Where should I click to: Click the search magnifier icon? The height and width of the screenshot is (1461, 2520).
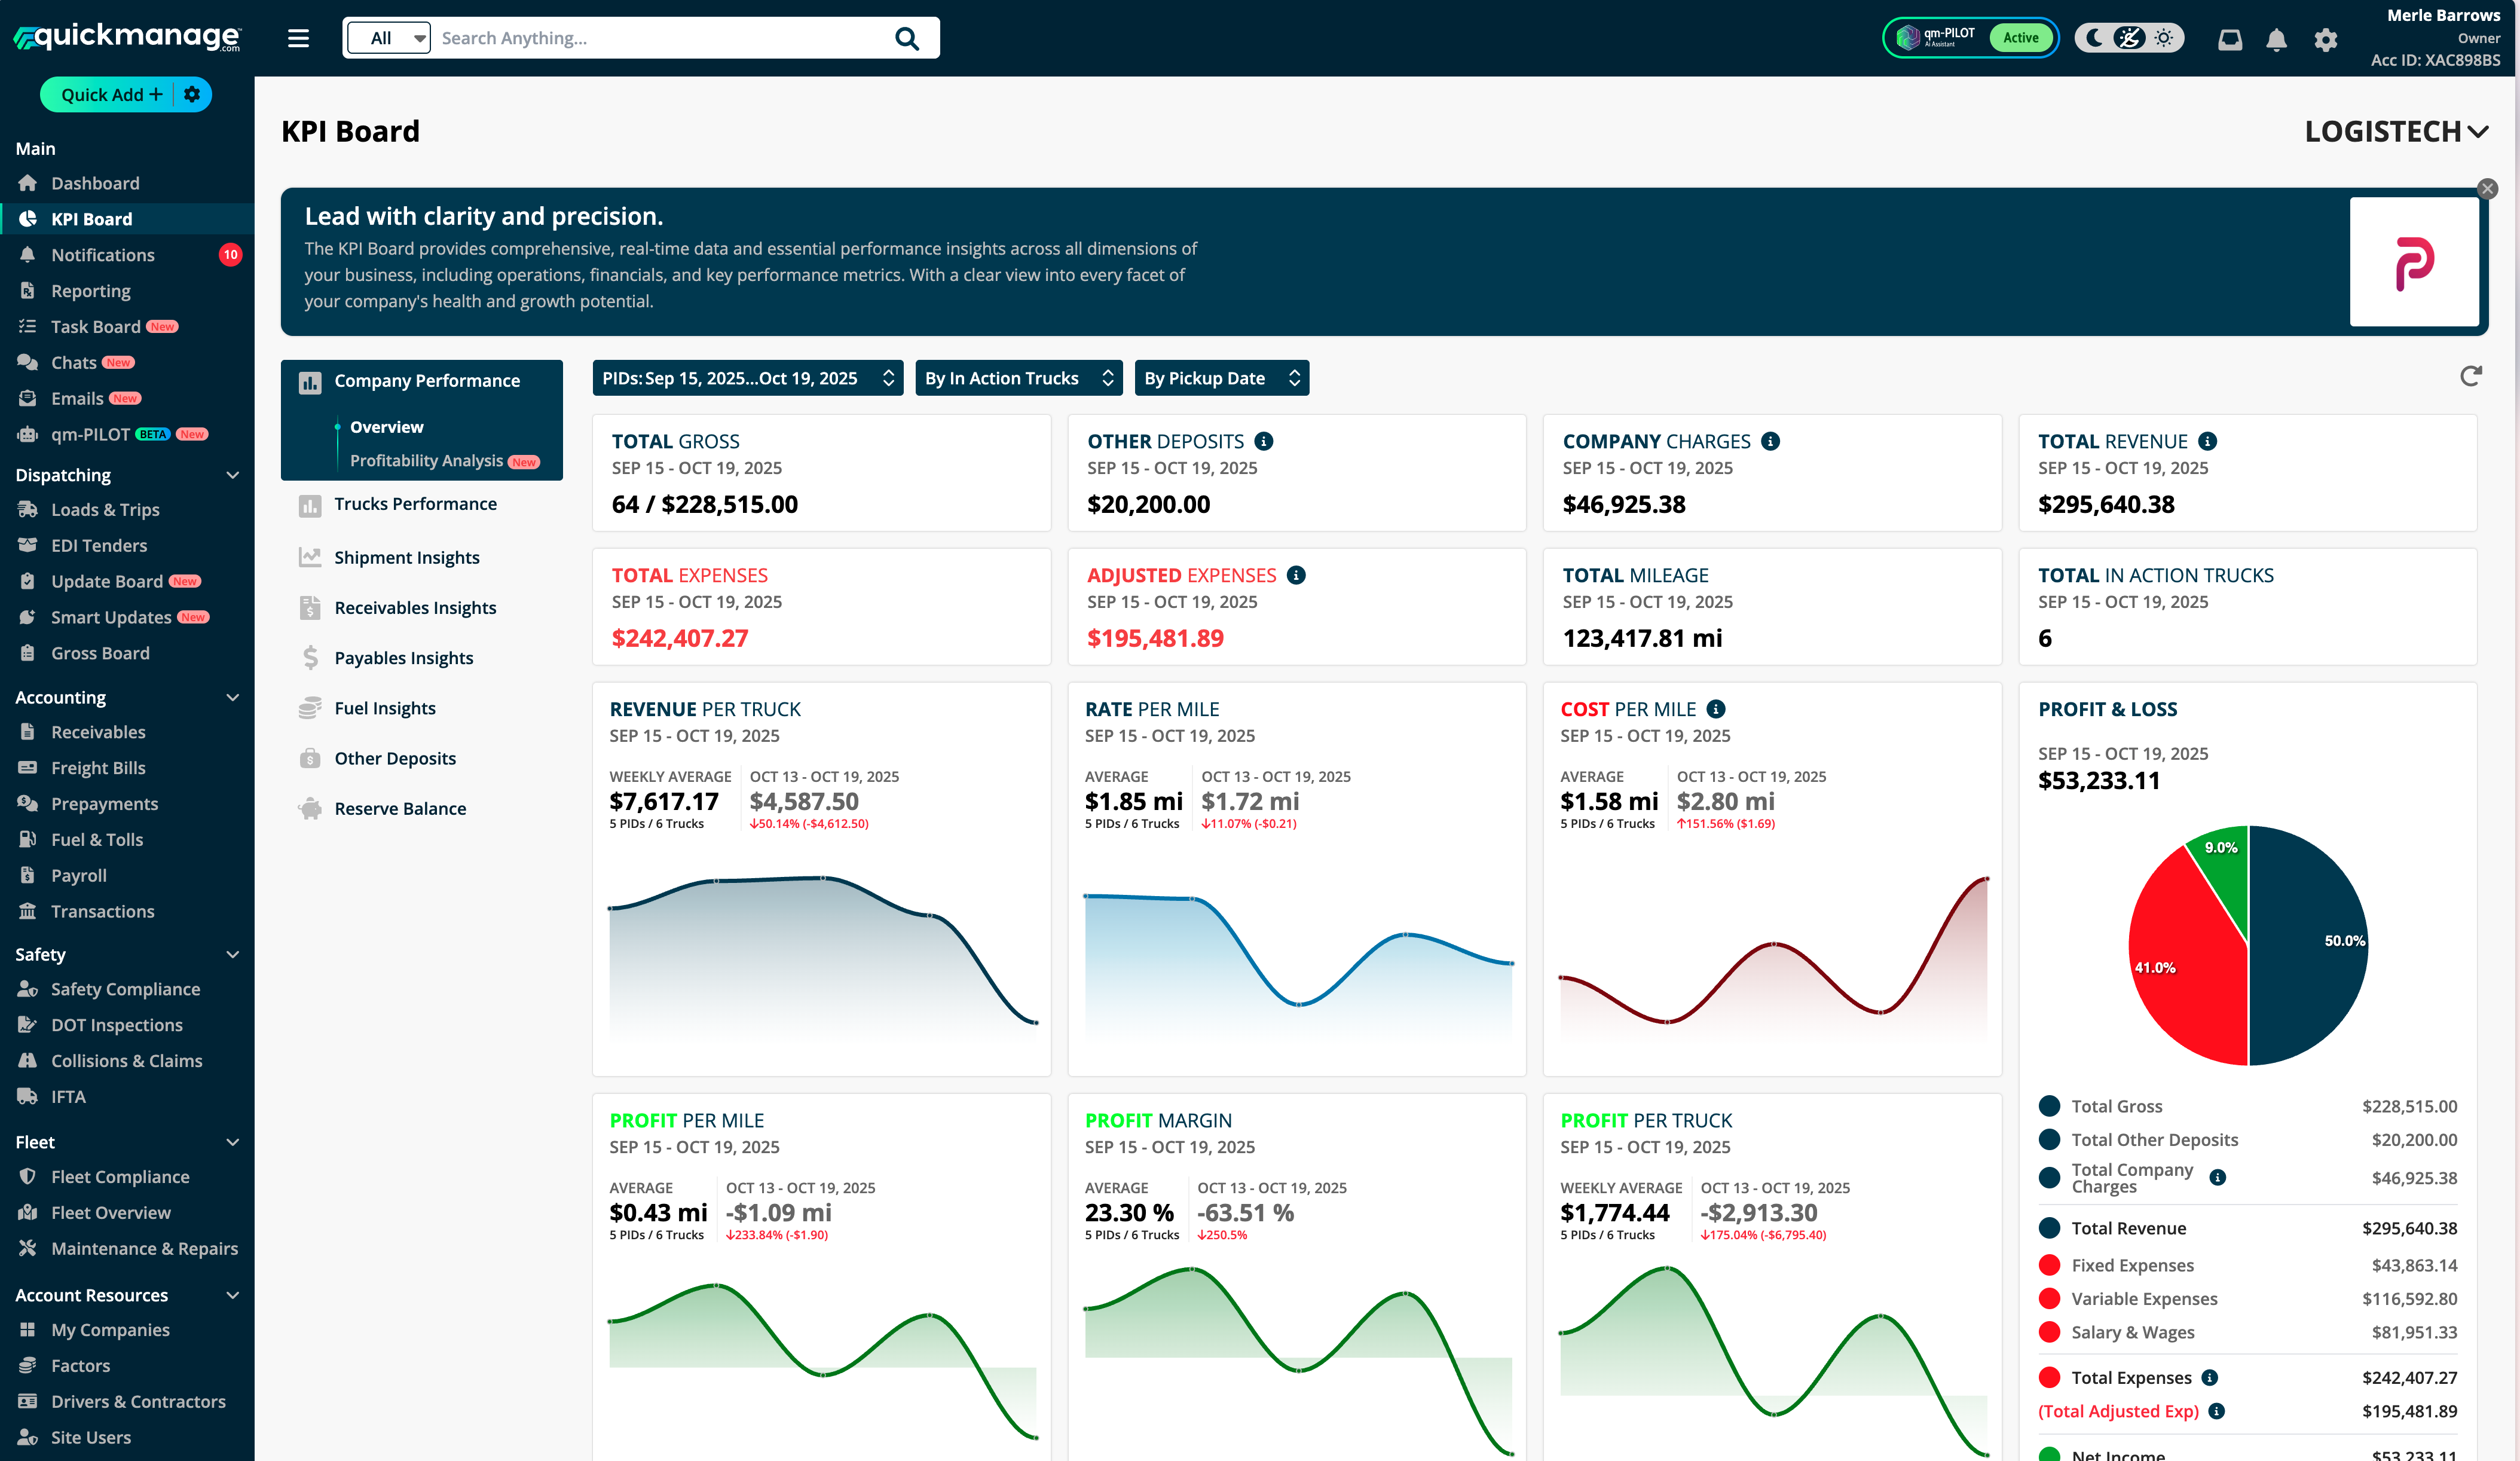tap(906, 38)
